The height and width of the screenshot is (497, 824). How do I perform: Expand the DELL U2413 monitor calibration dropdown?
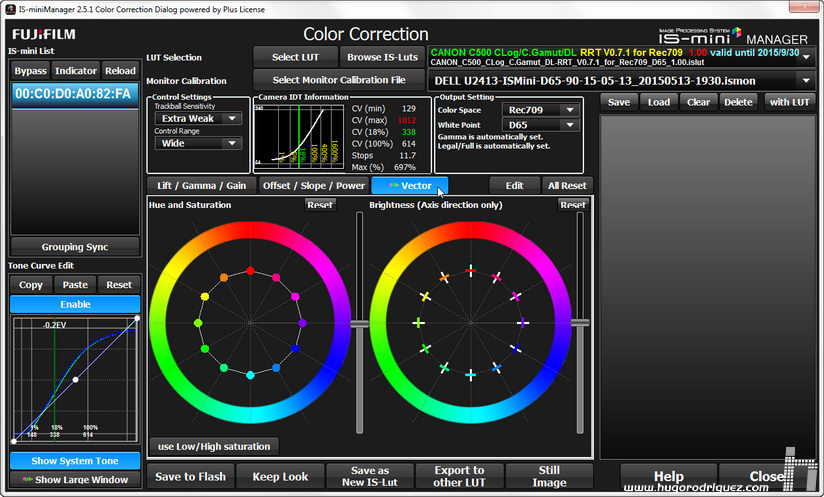806,81
